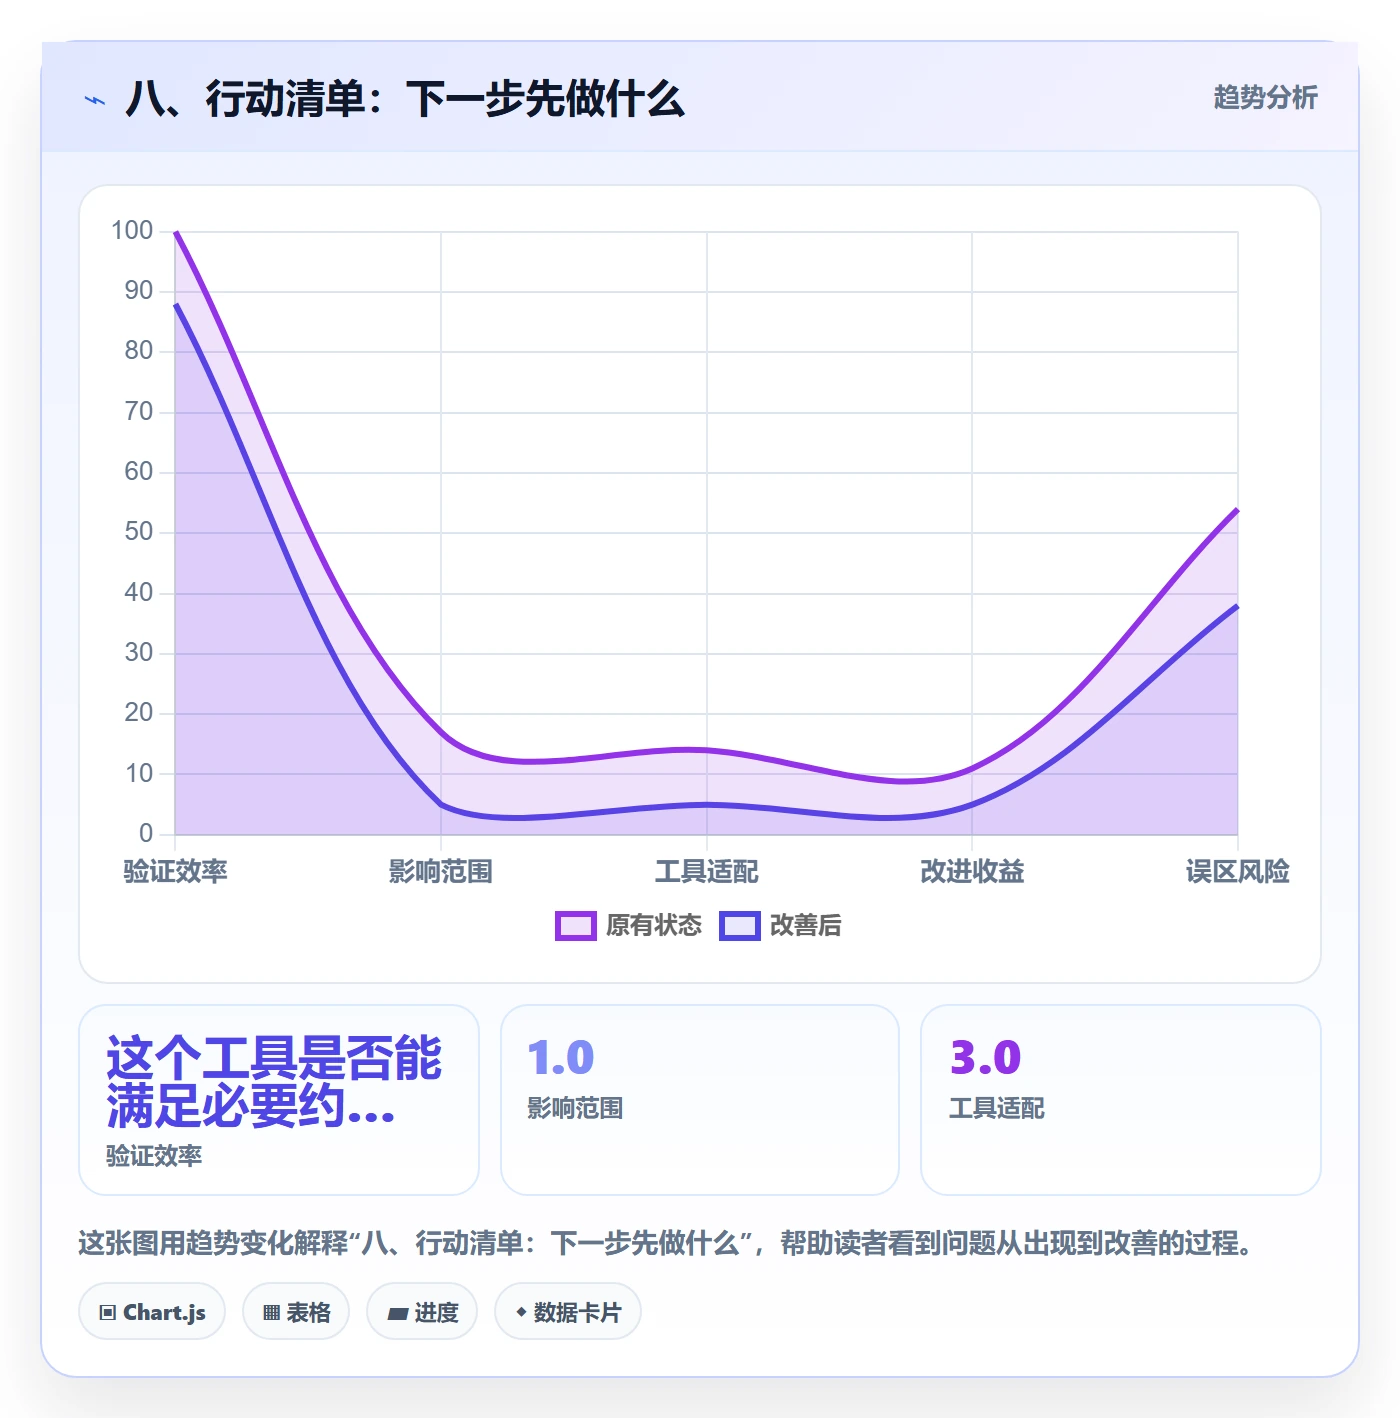
Task: Click the 0 y-axis value
Action: point(146,834)
